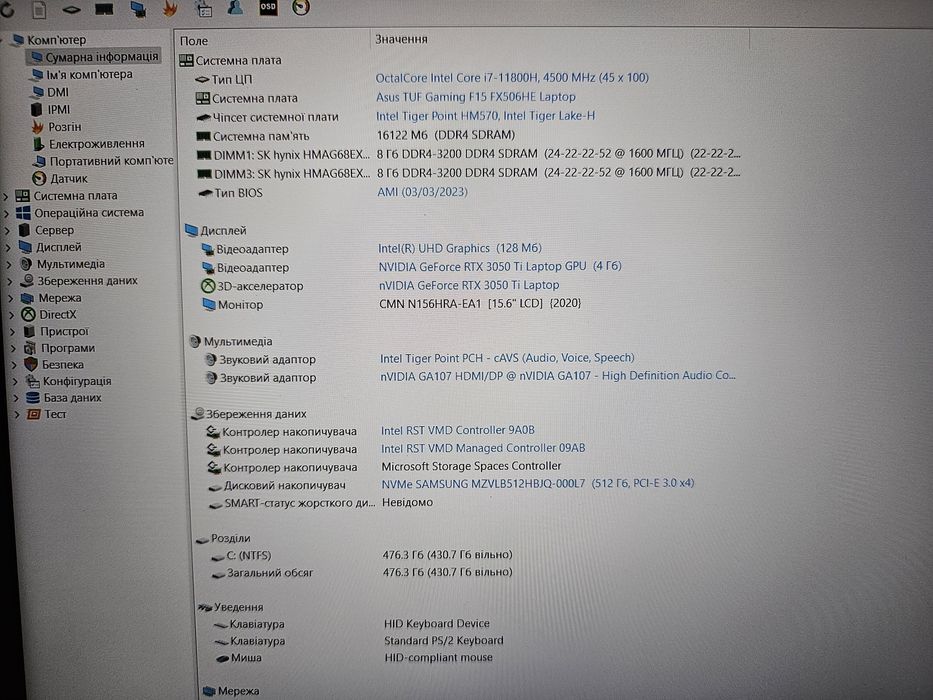Open the OSD panel toolbar icon

click(x=268, y=7)
